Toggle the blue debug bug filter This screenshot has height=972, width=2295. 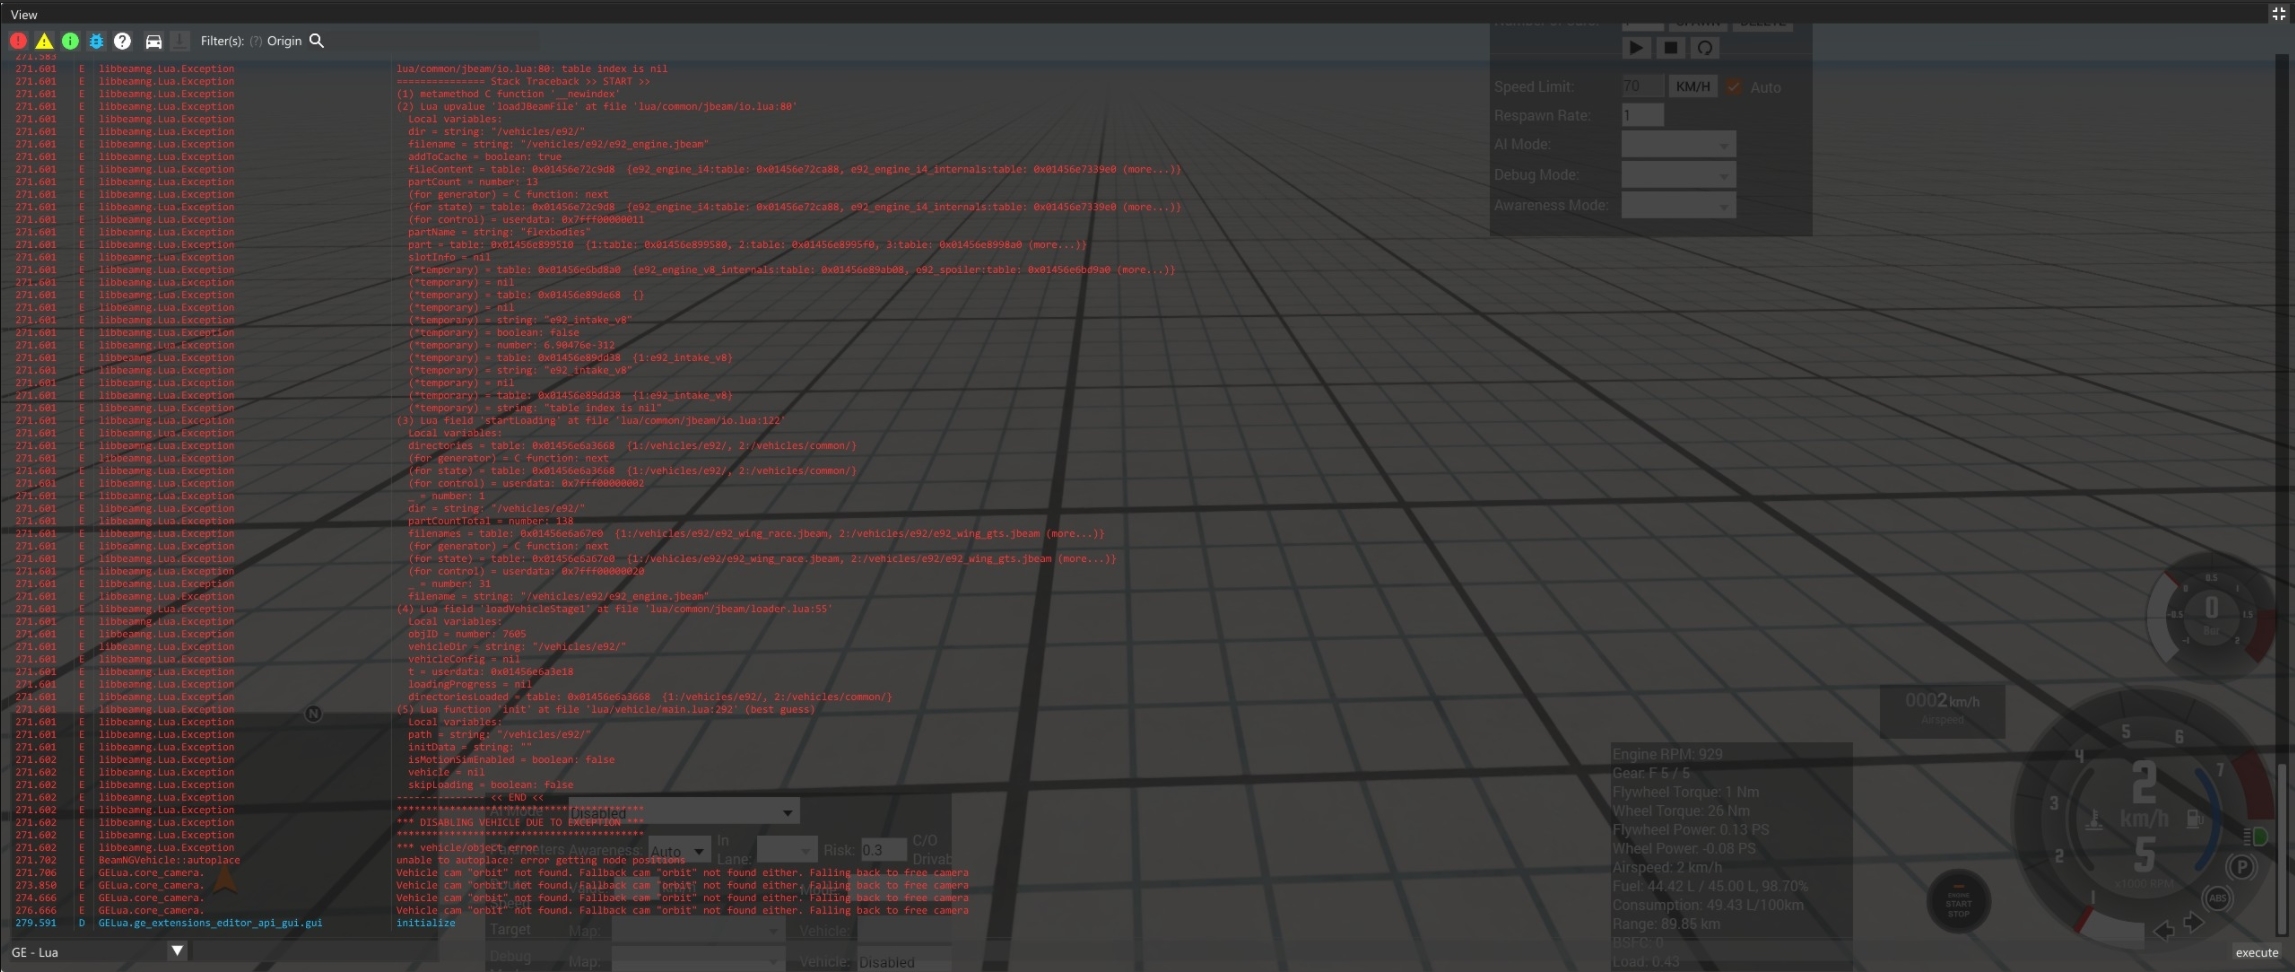96,41
